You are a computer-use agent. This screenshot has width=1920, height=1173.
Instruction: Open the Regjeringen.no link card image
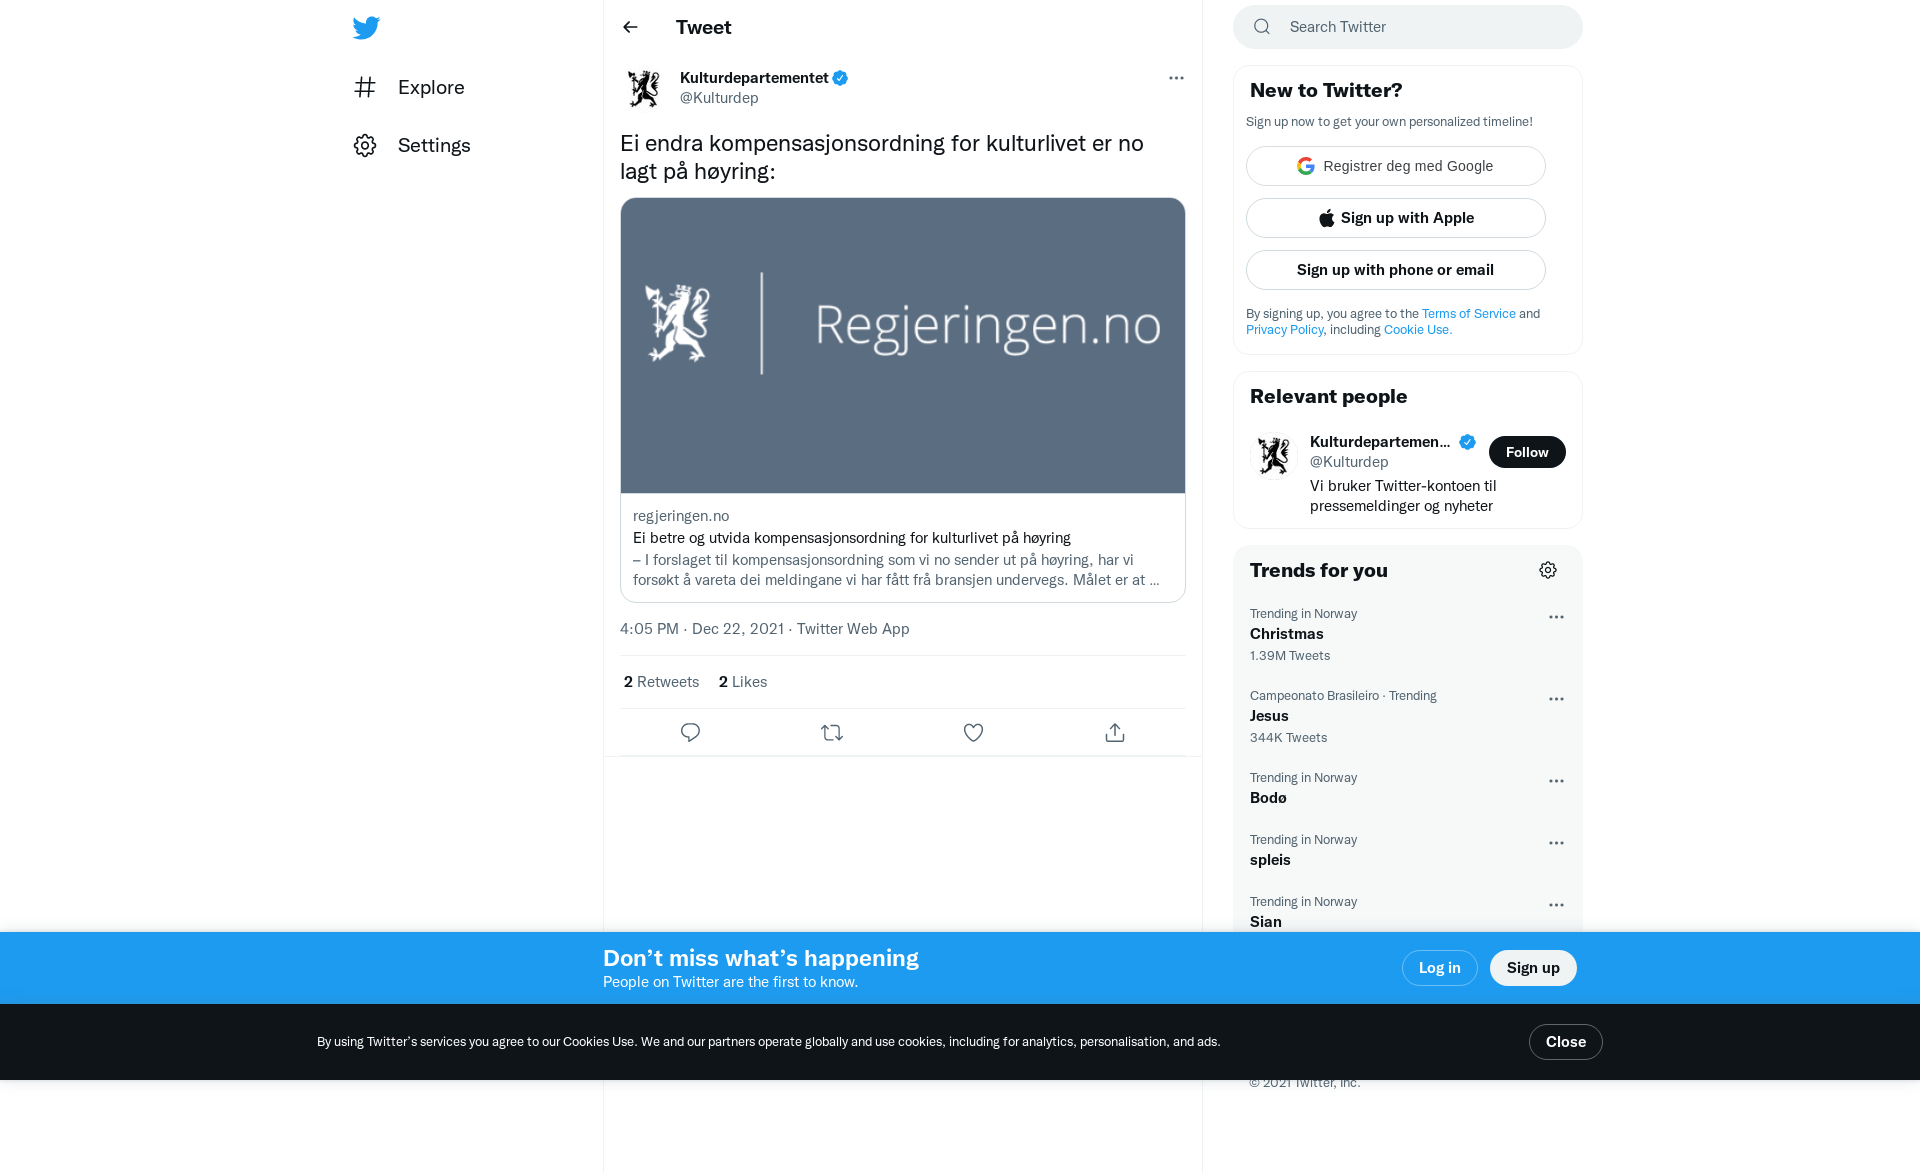coord(903,345)
